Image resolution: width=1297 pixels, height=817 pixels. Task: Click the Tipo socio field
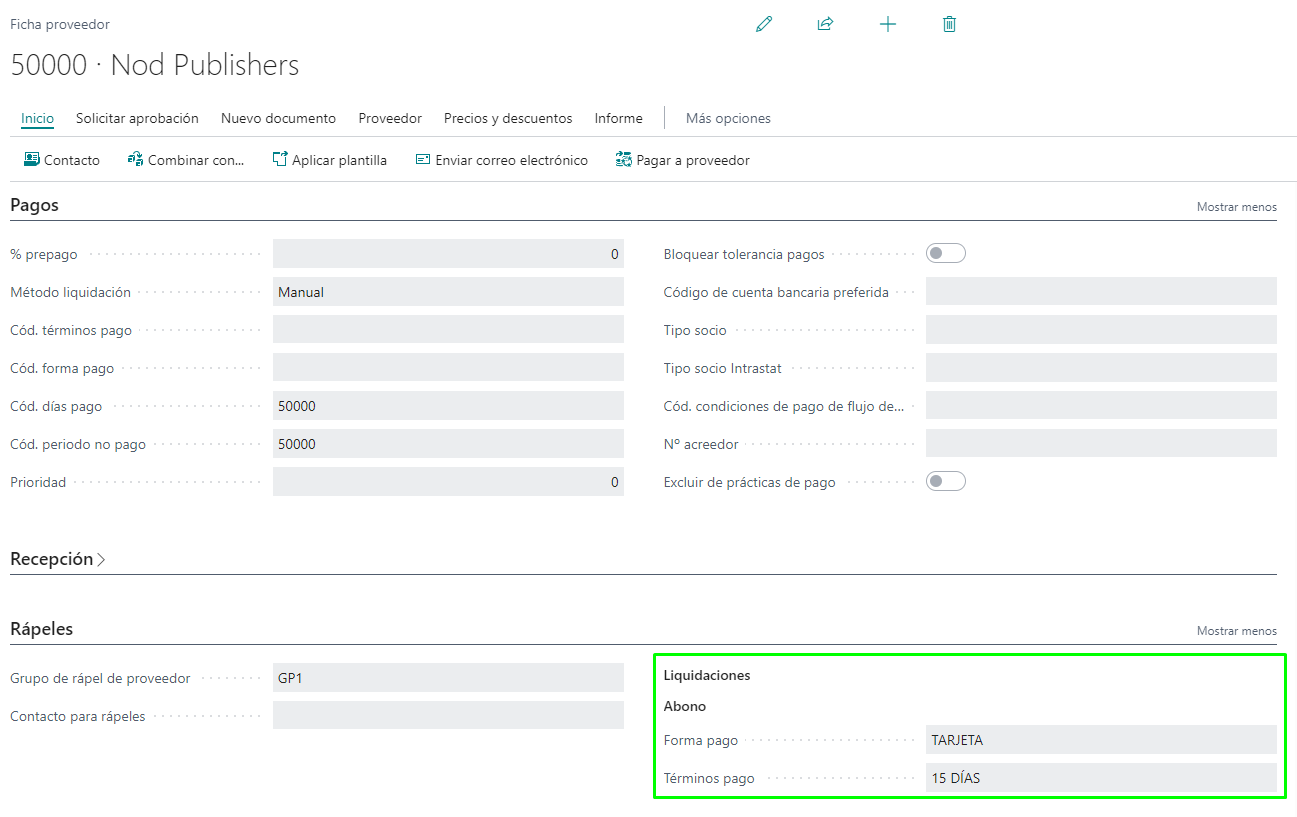(1101, 330)
